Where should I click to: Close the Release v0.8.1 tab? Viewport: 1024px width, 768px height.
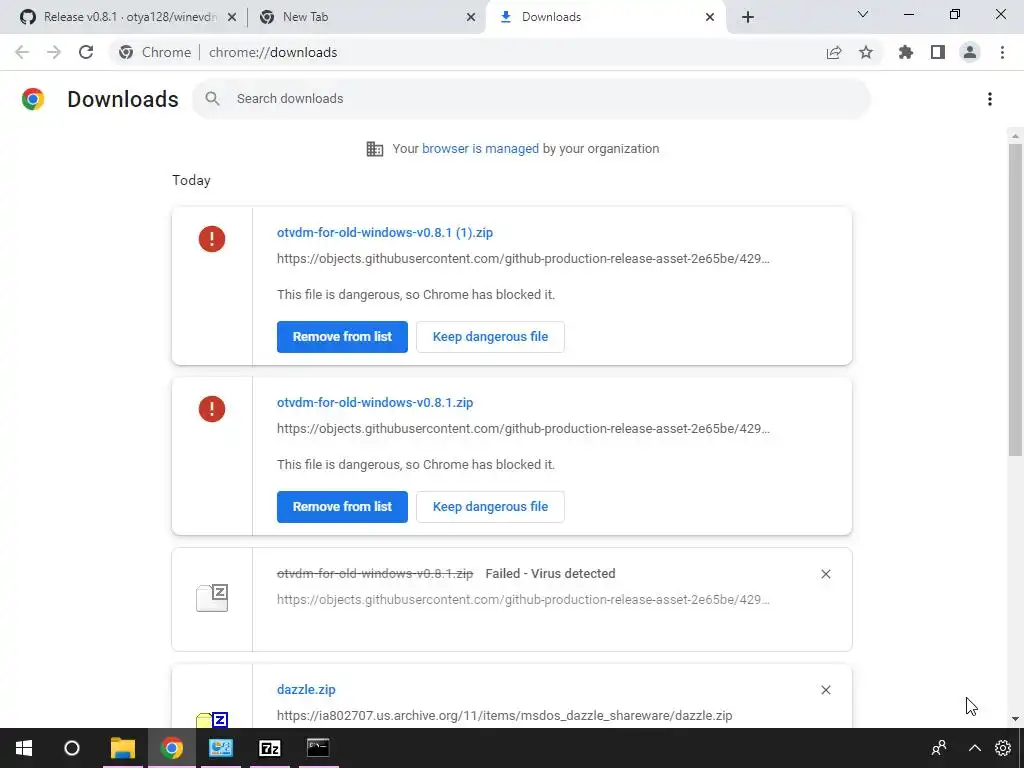tap(232, 17)
